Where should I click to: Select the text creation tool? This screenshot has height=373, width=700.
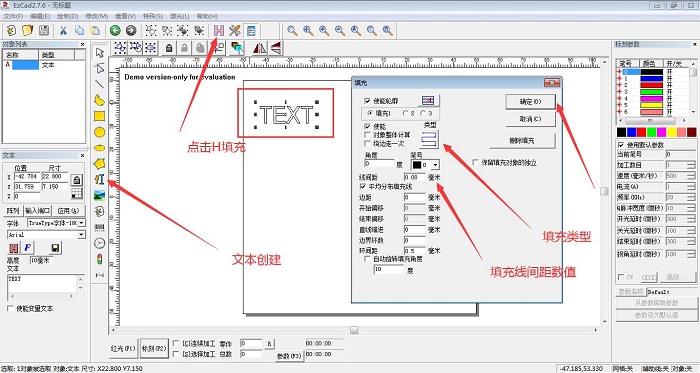[100, 179]
